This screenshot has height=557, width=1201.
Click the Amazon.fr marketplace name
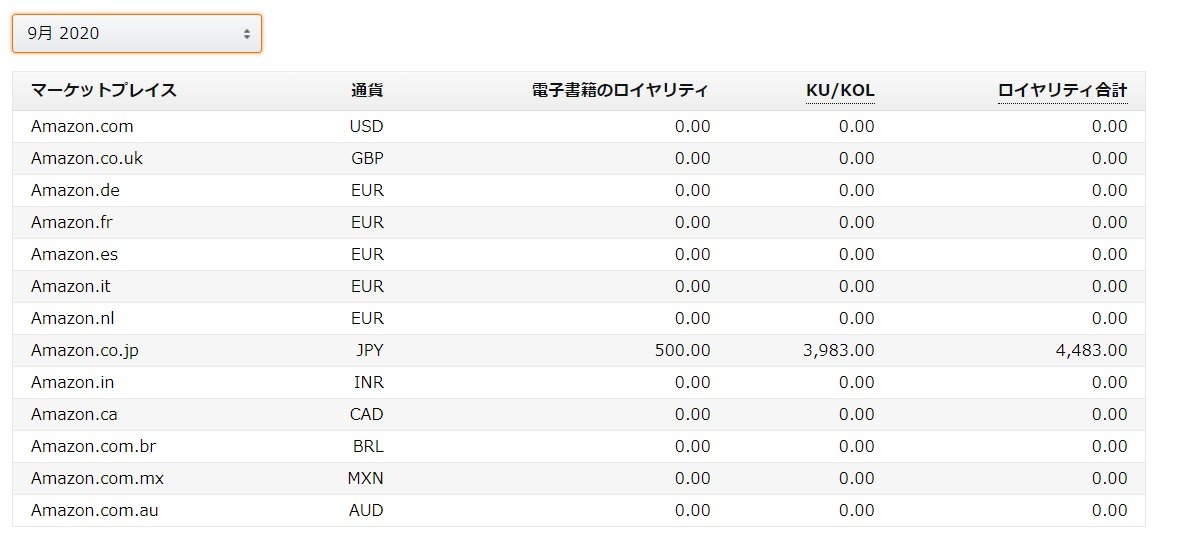pyautogui.click(x=70, y=222)
